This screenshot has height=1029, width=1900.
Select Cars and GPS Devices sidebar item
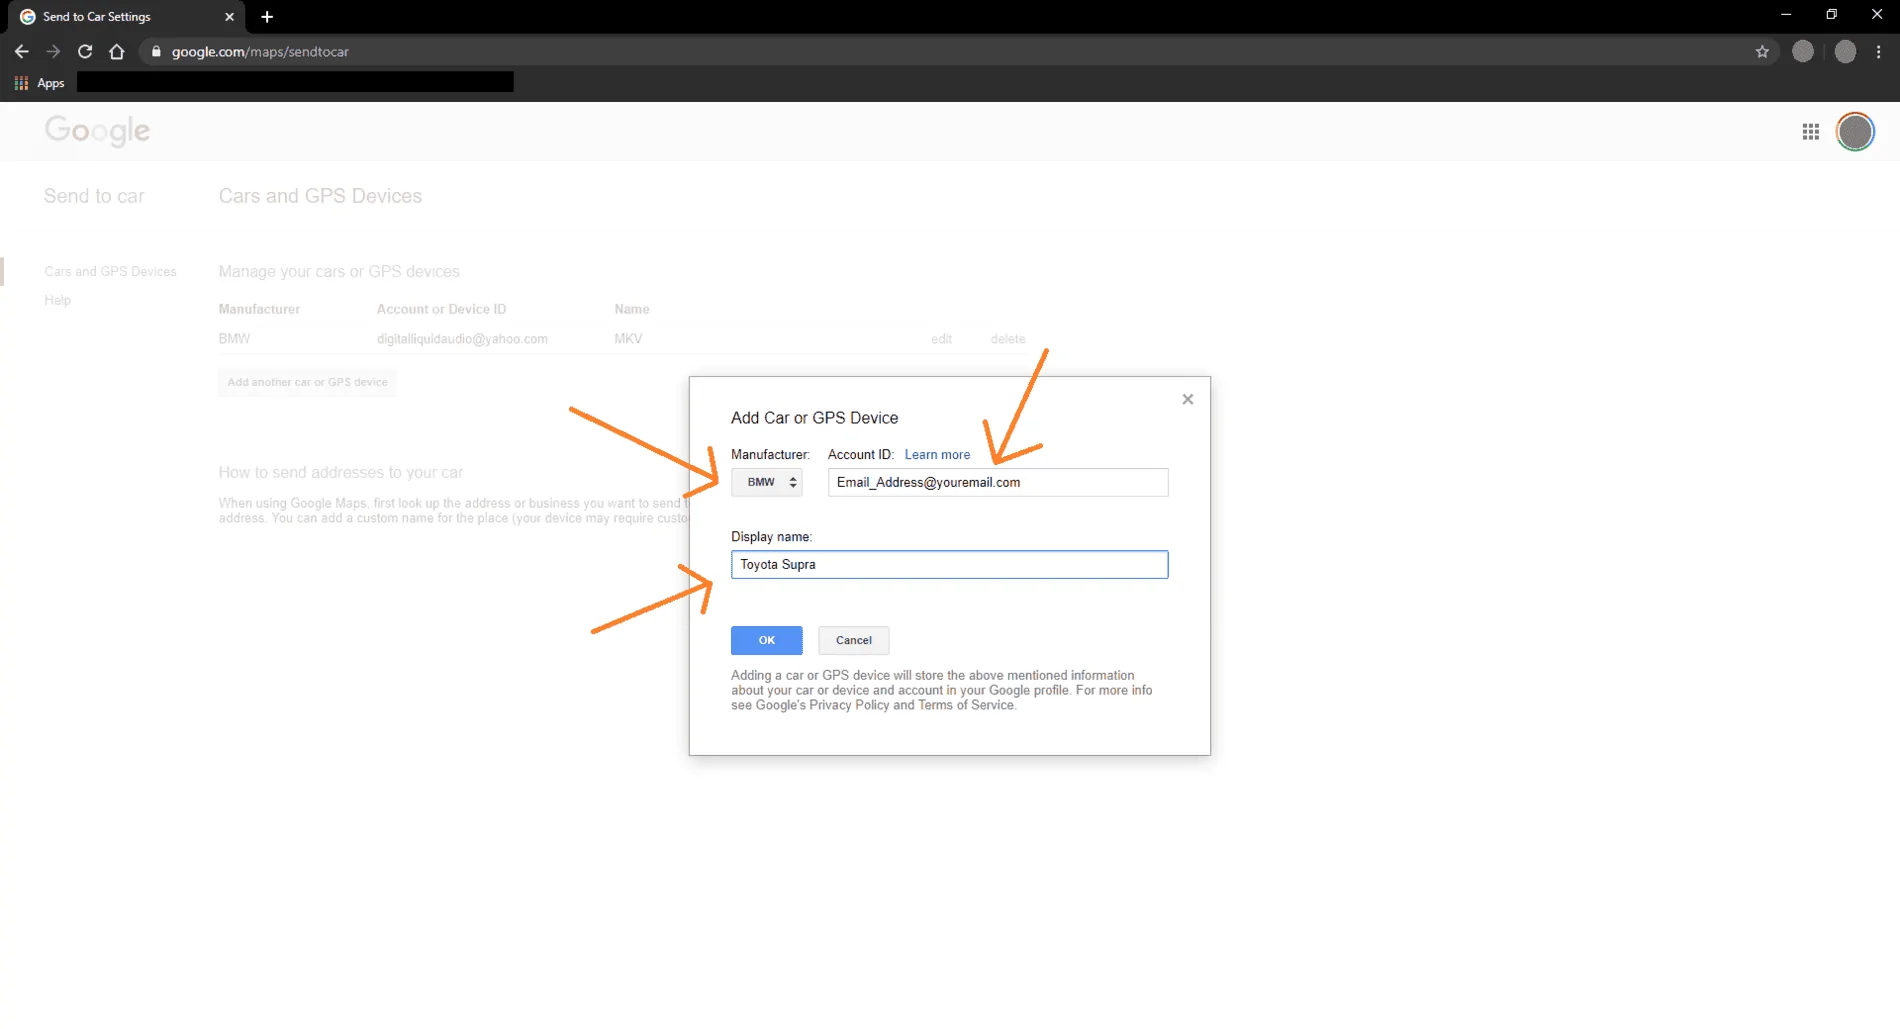click(x=110, y=271)
